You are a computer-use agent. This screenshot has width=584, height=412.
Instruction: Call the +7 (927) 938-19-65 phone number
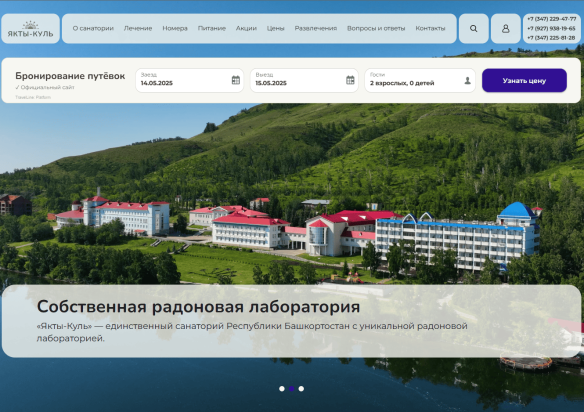pos(552,28)
